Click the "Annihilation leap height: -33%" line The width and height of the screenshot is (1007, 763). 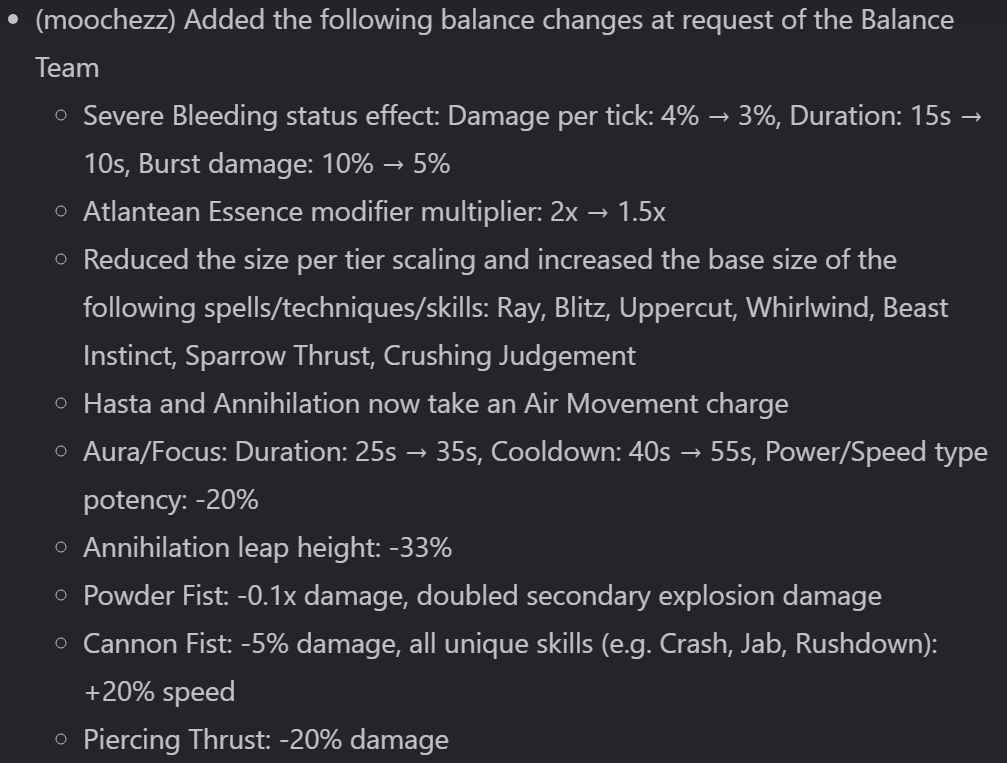[267, 548]
